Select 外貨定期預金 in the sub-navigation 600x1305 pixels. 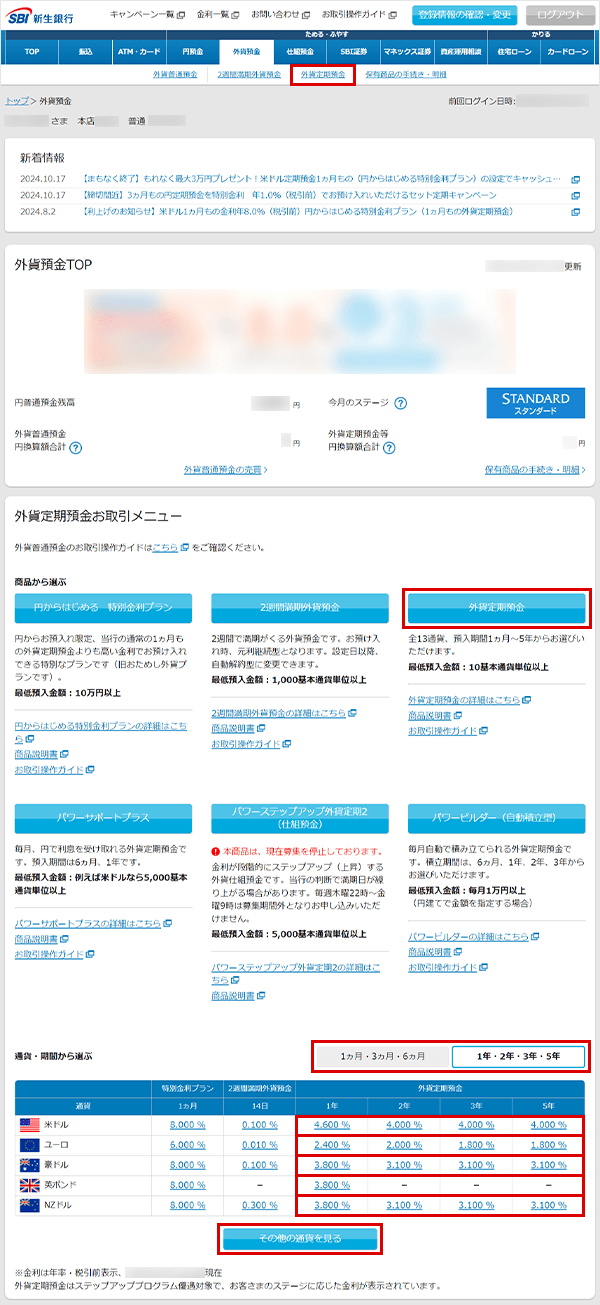pyautogui.click(x=323, y=74)
